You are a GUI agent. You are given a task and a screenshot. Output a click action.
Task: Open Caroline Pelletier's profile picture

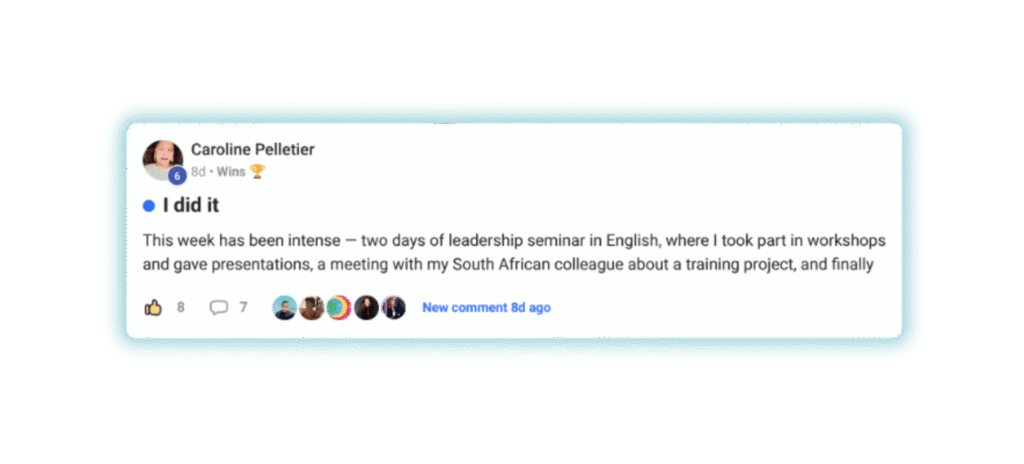click(x=161, y=158)
